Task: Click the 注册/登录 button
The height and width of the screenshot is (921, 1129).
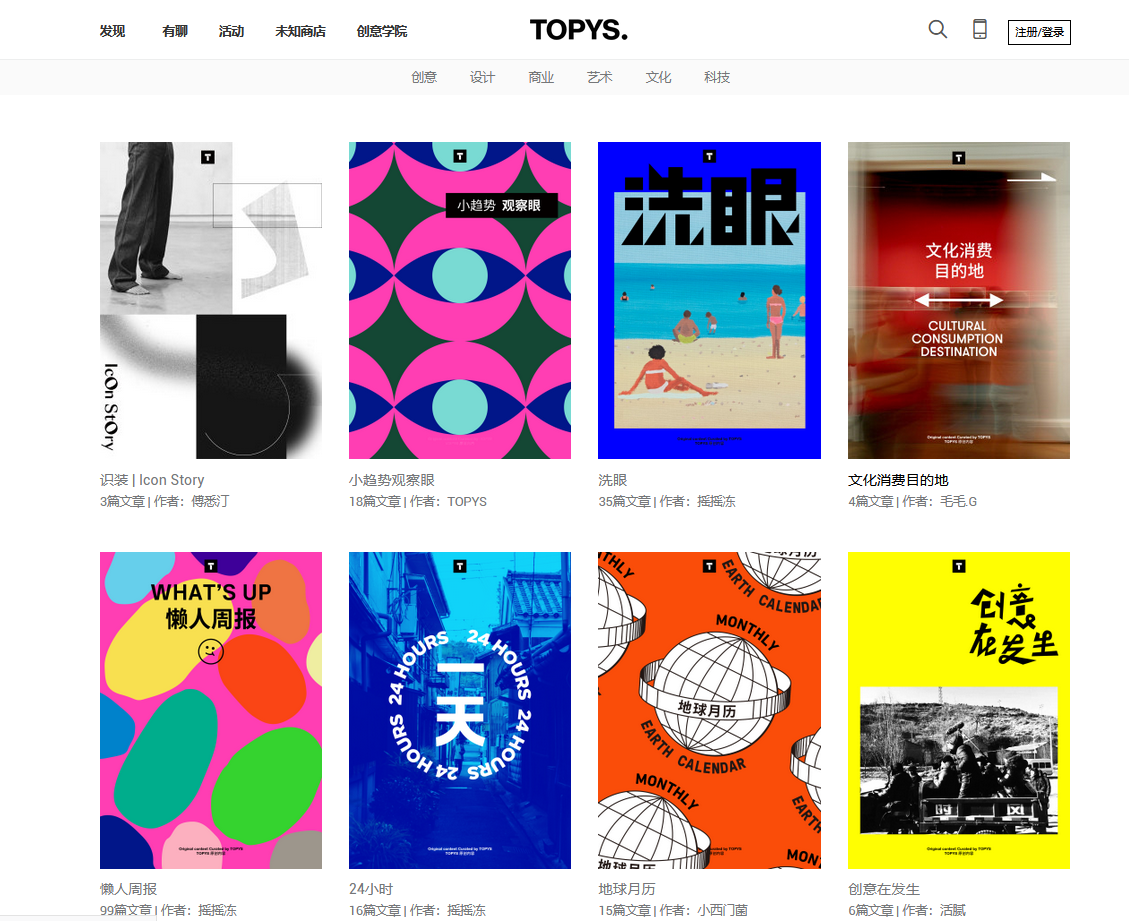Action: tap(1039, 32)
